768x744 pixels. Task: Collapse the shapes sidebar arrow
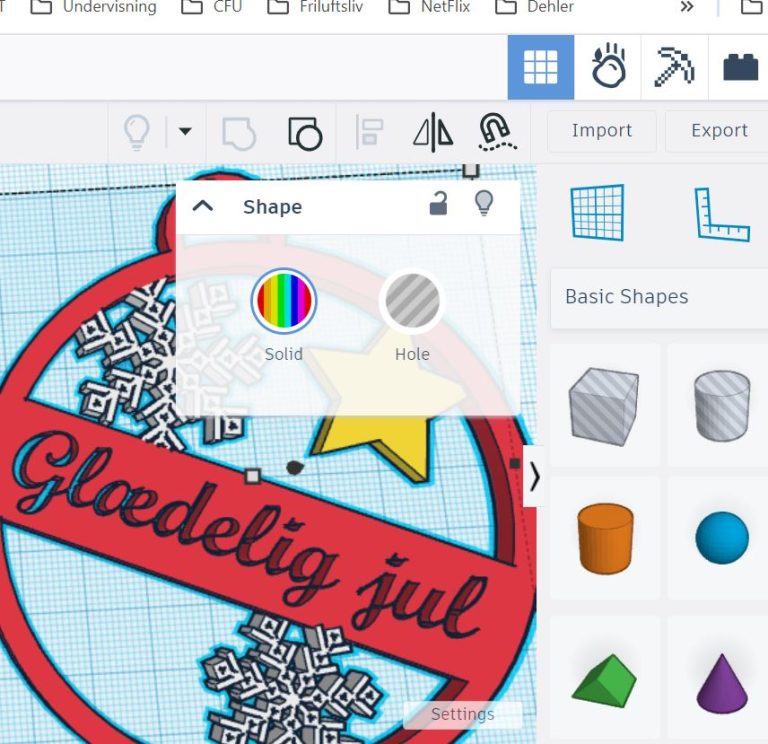click(534, 477)
